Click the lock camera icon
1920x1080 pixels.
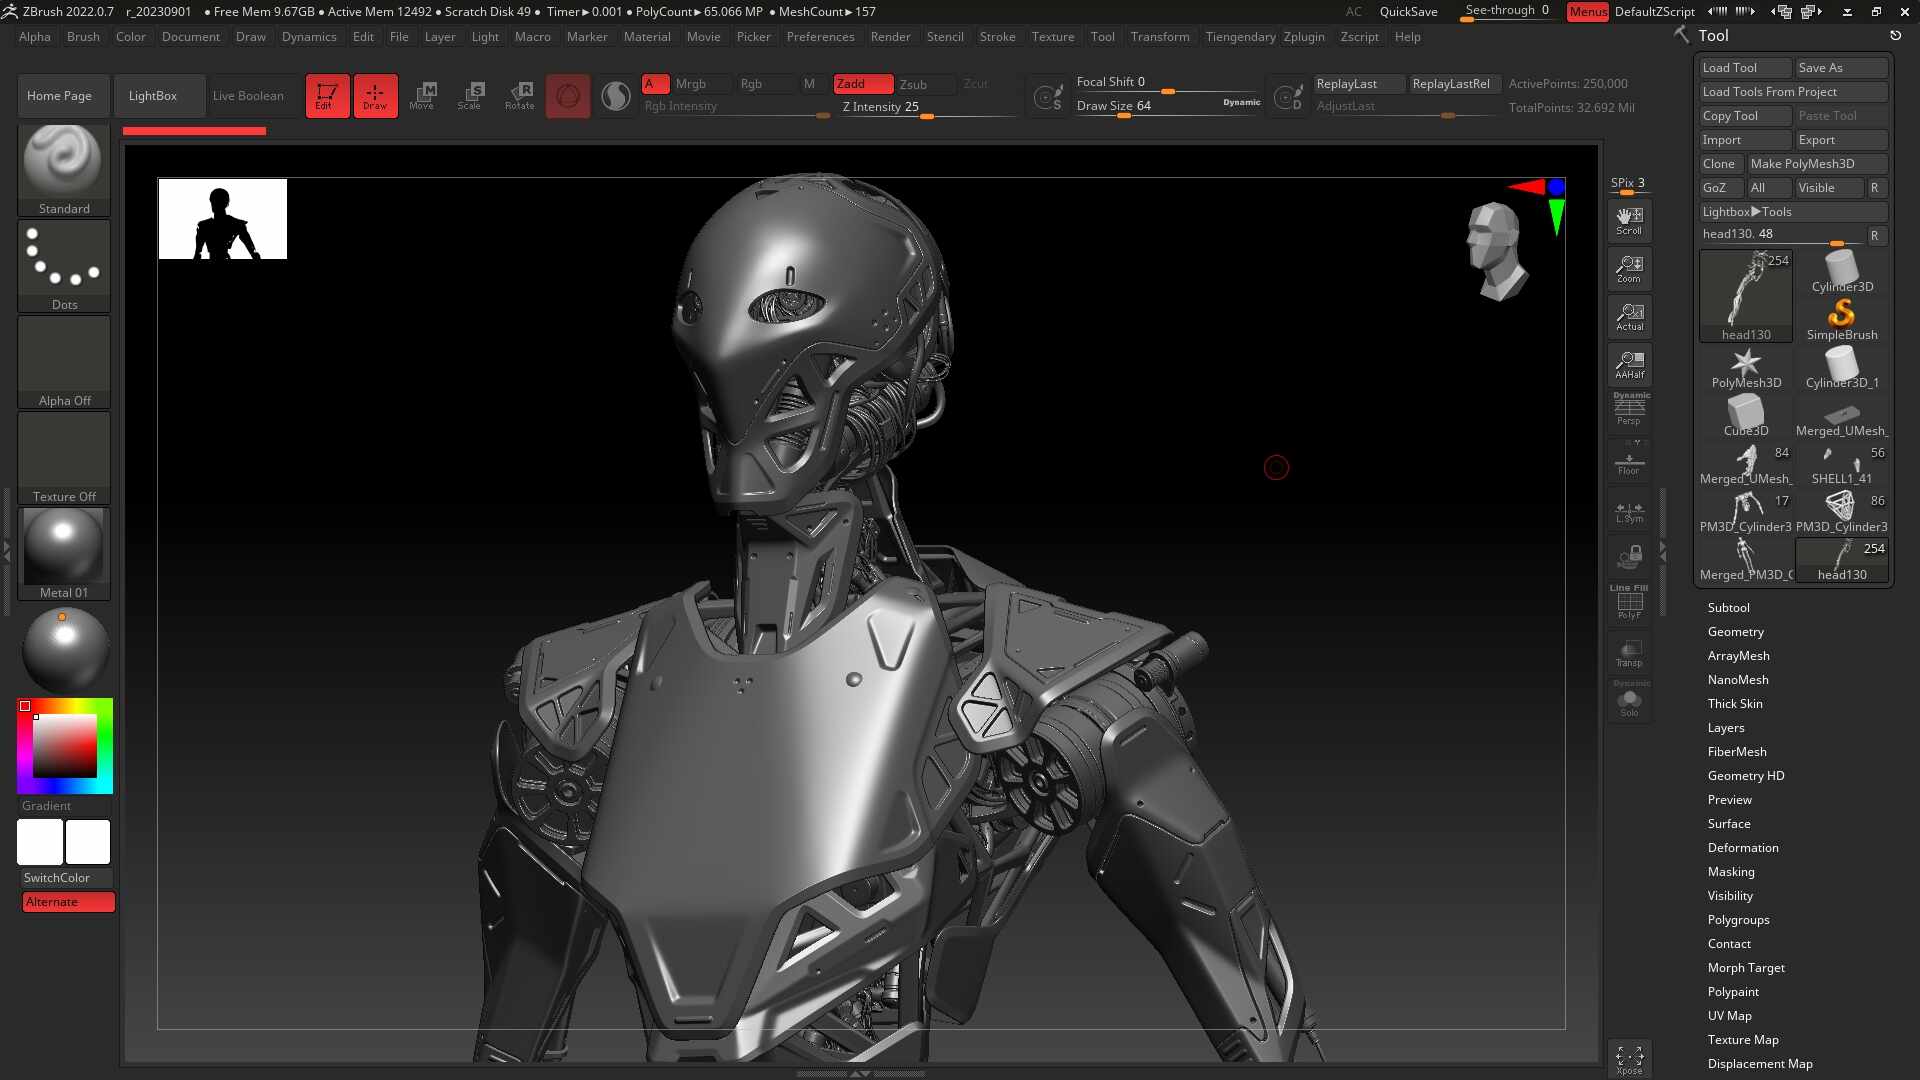(1629, 556)
